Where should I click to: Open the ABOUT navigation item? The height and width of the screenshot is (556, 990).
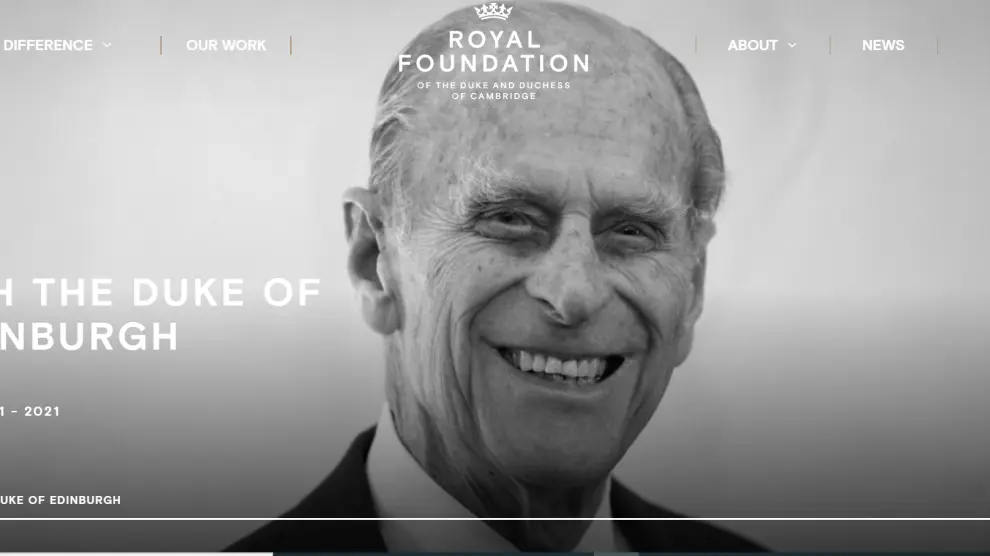[x=752, y=45]
